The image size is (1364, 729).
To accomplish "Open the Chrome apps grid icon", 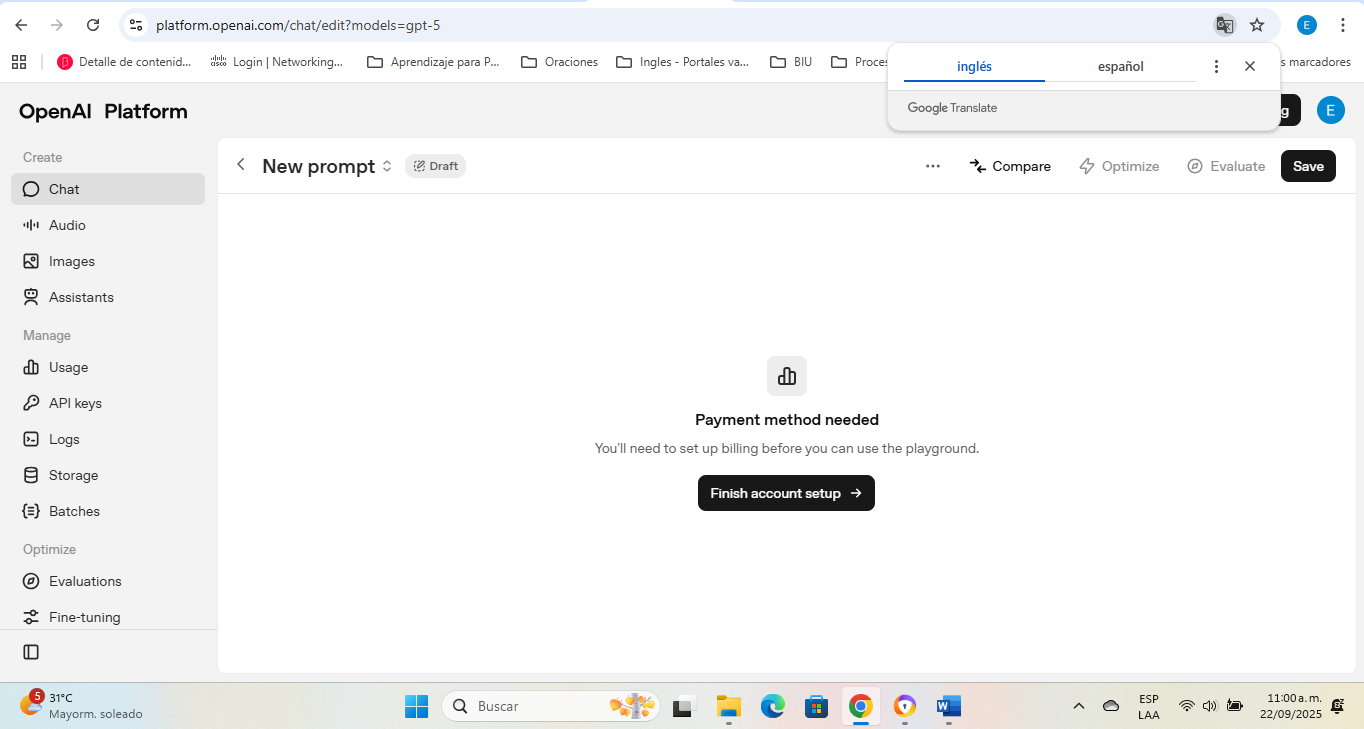I will pyautogui.click(x=19, y=62).
